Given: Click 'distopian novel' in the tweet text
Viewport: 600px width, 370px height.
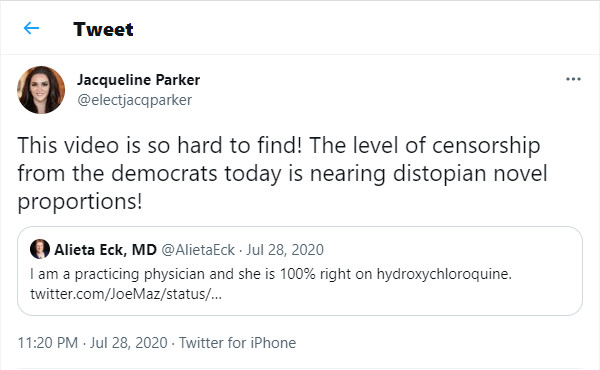Looking at the screenshot, I should [470, 173].
